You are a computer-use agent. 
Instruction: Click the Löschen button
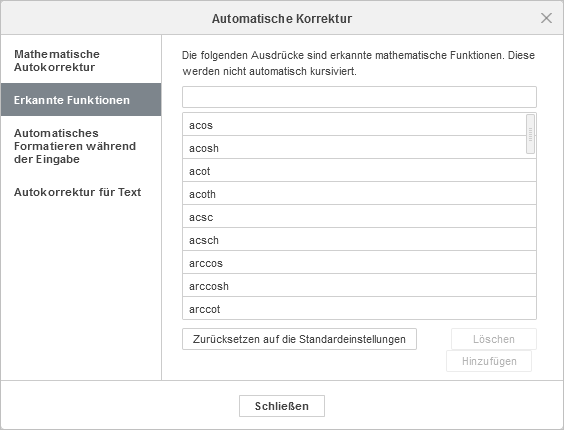coord(494,339)
